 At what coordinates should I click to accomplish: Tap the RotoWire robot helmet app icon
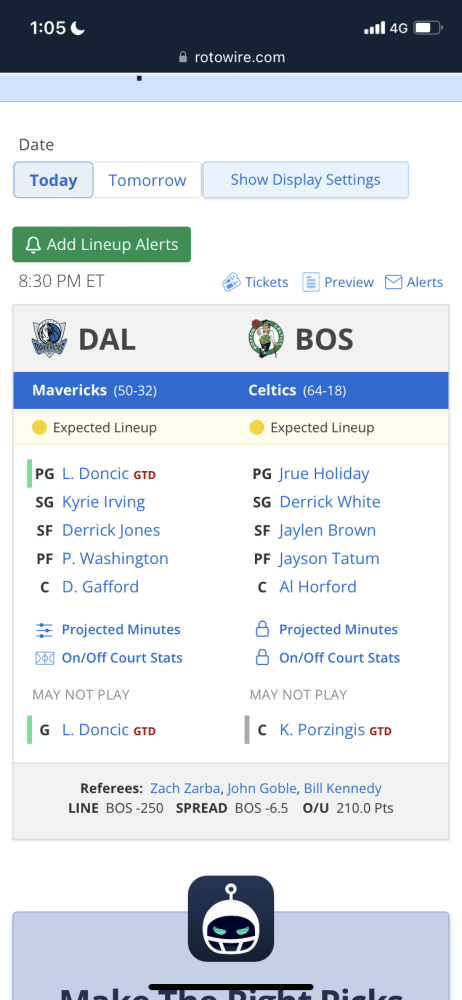[231, 918]
